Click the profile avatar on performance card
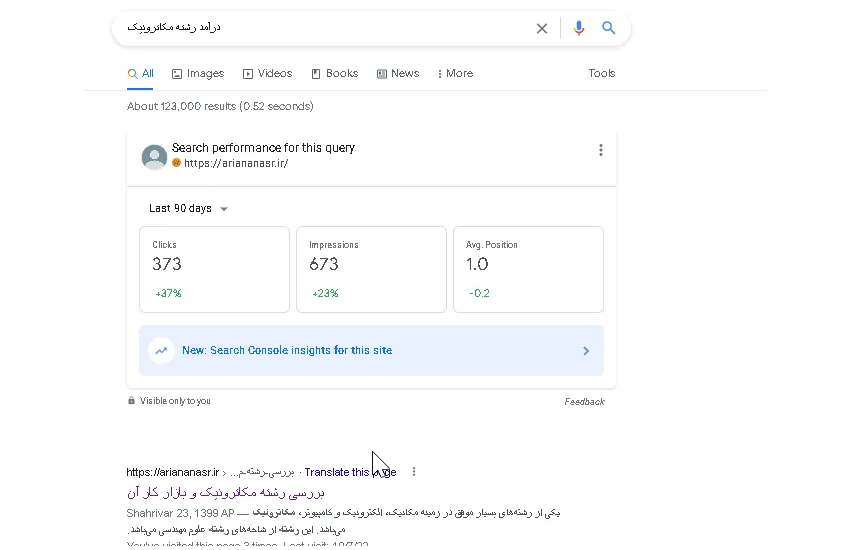The image size is (850, 550). click(154, 157)
